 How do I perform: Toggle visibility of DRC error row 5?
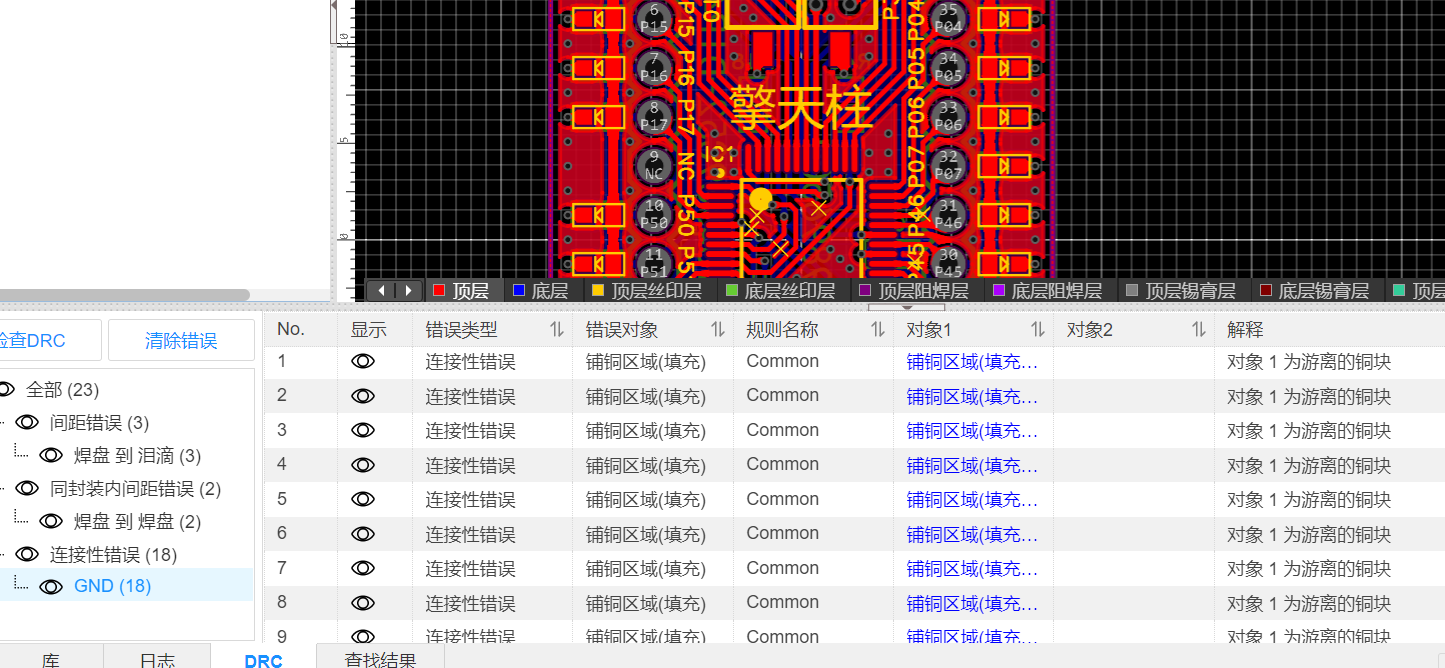[x=363, y=500]
